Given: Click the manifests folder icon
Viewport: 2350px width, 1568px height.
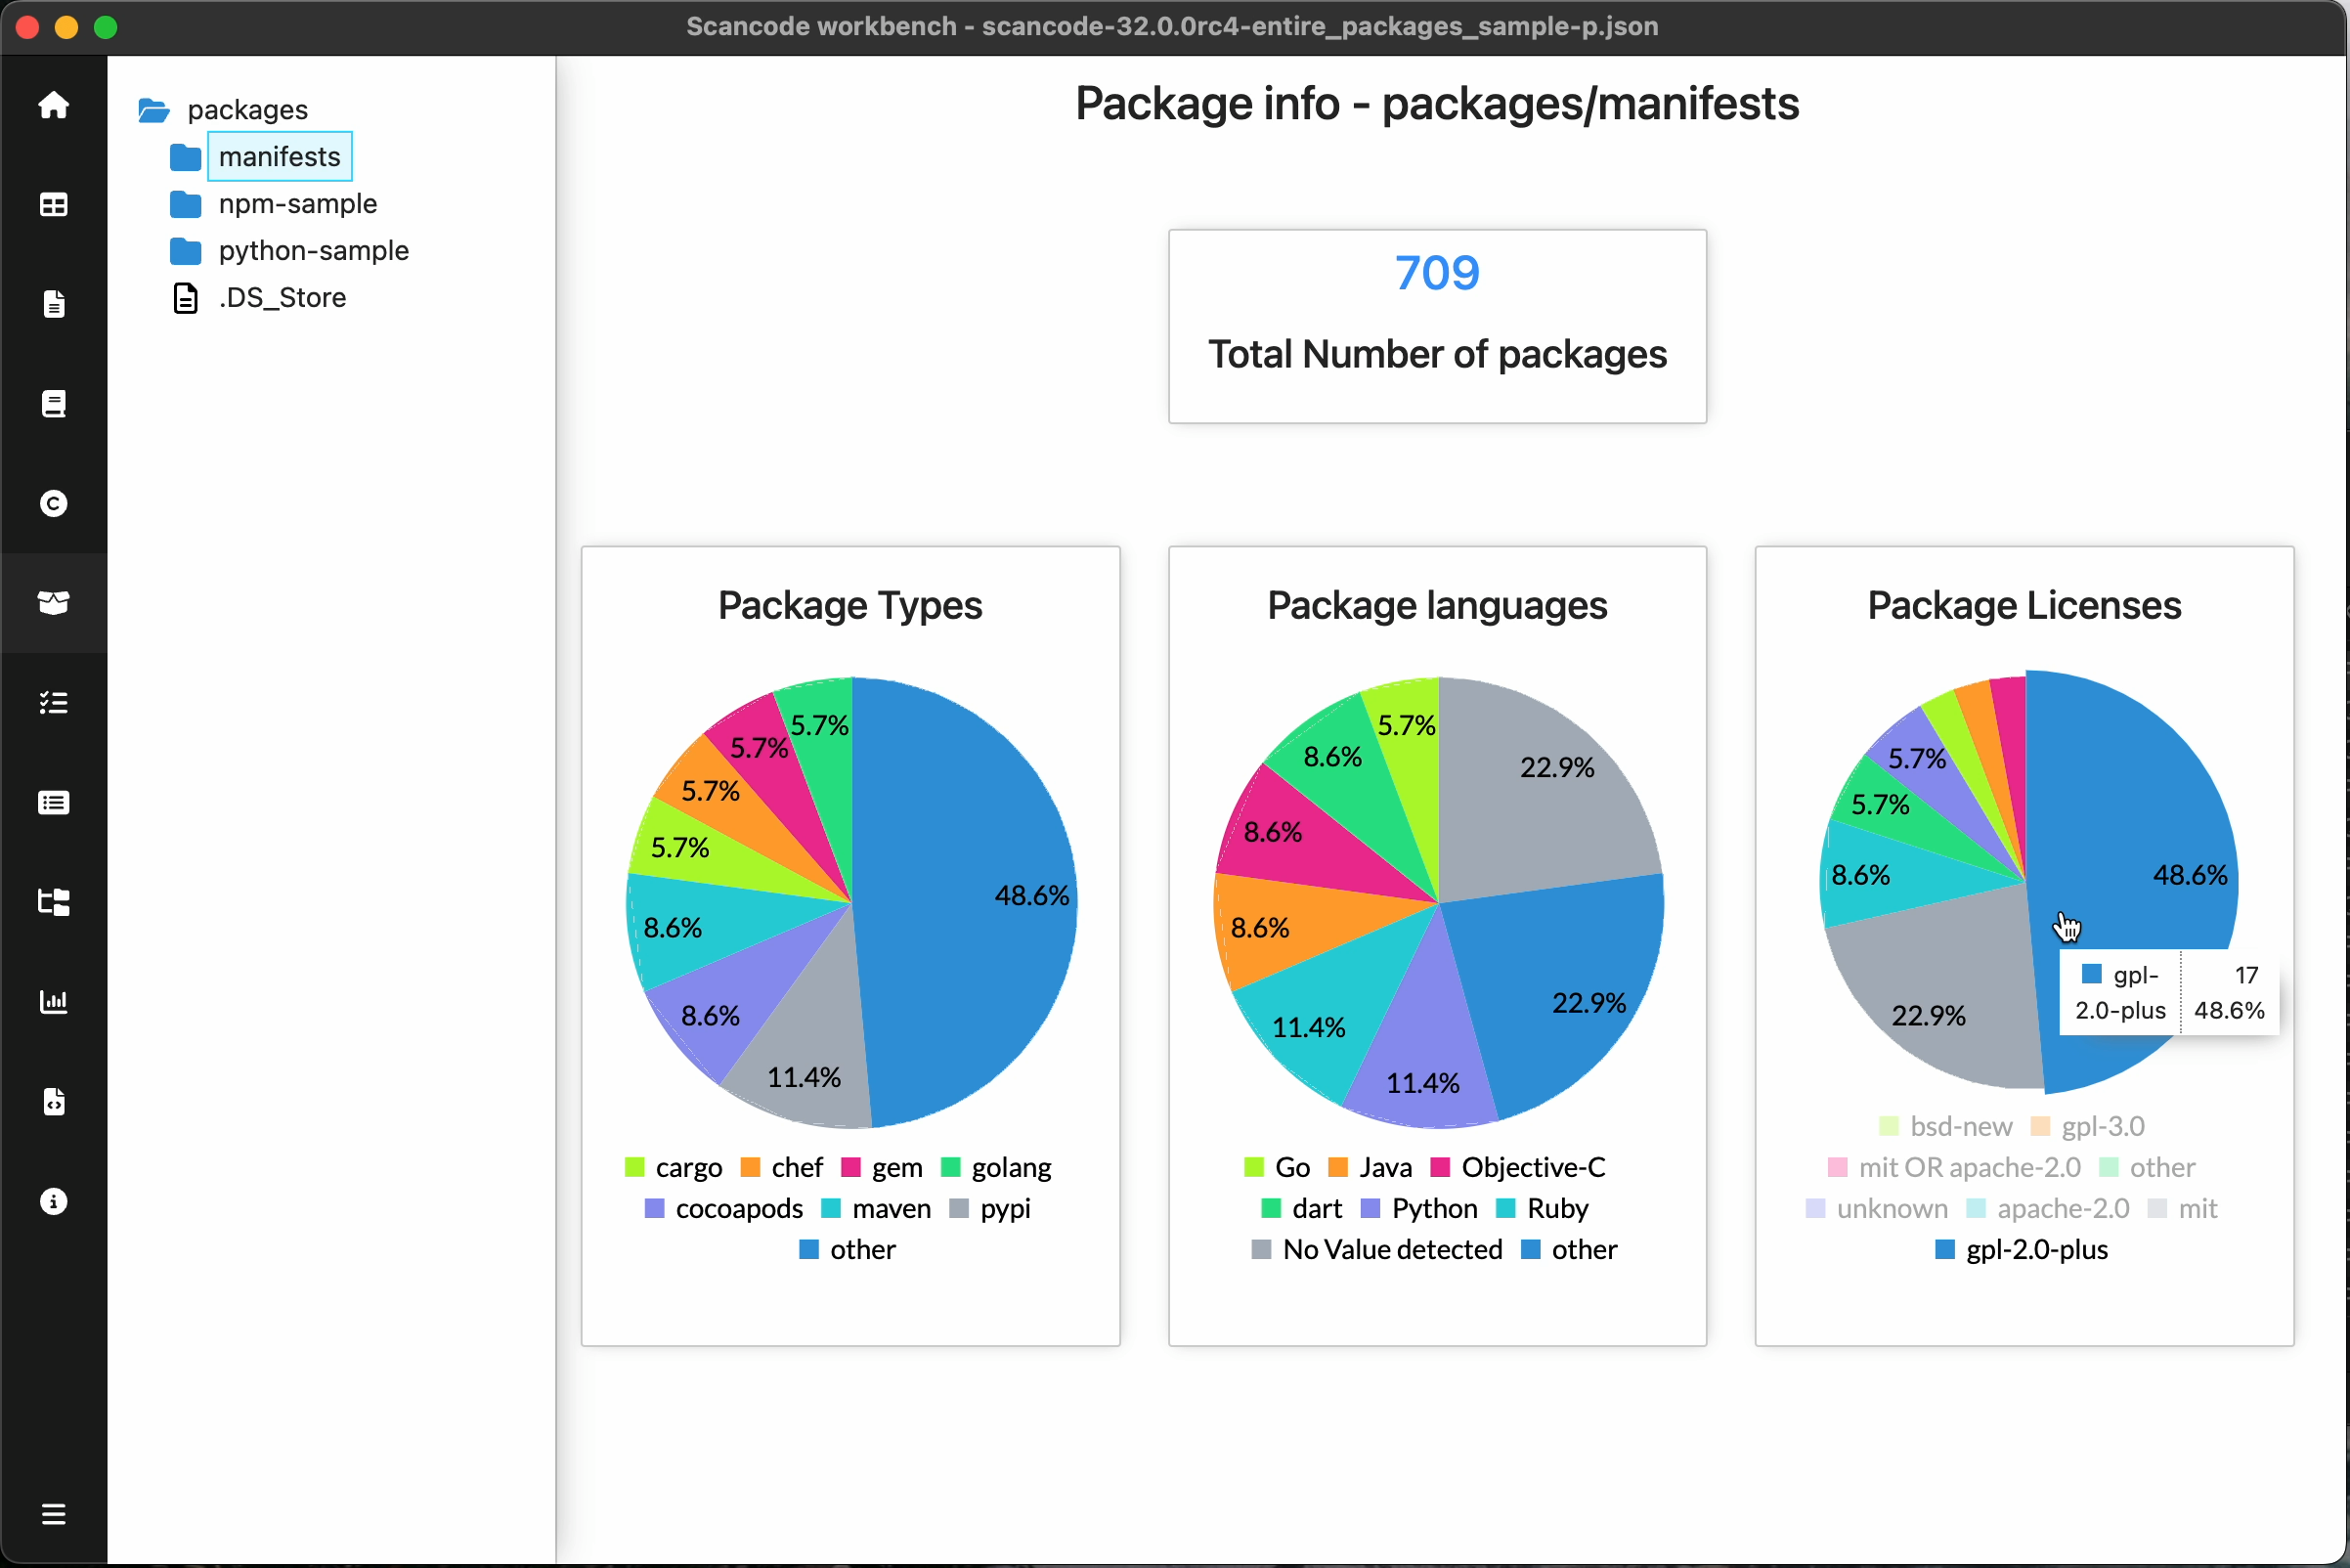Looking at the screenshot, I should [x=186, y=157].
